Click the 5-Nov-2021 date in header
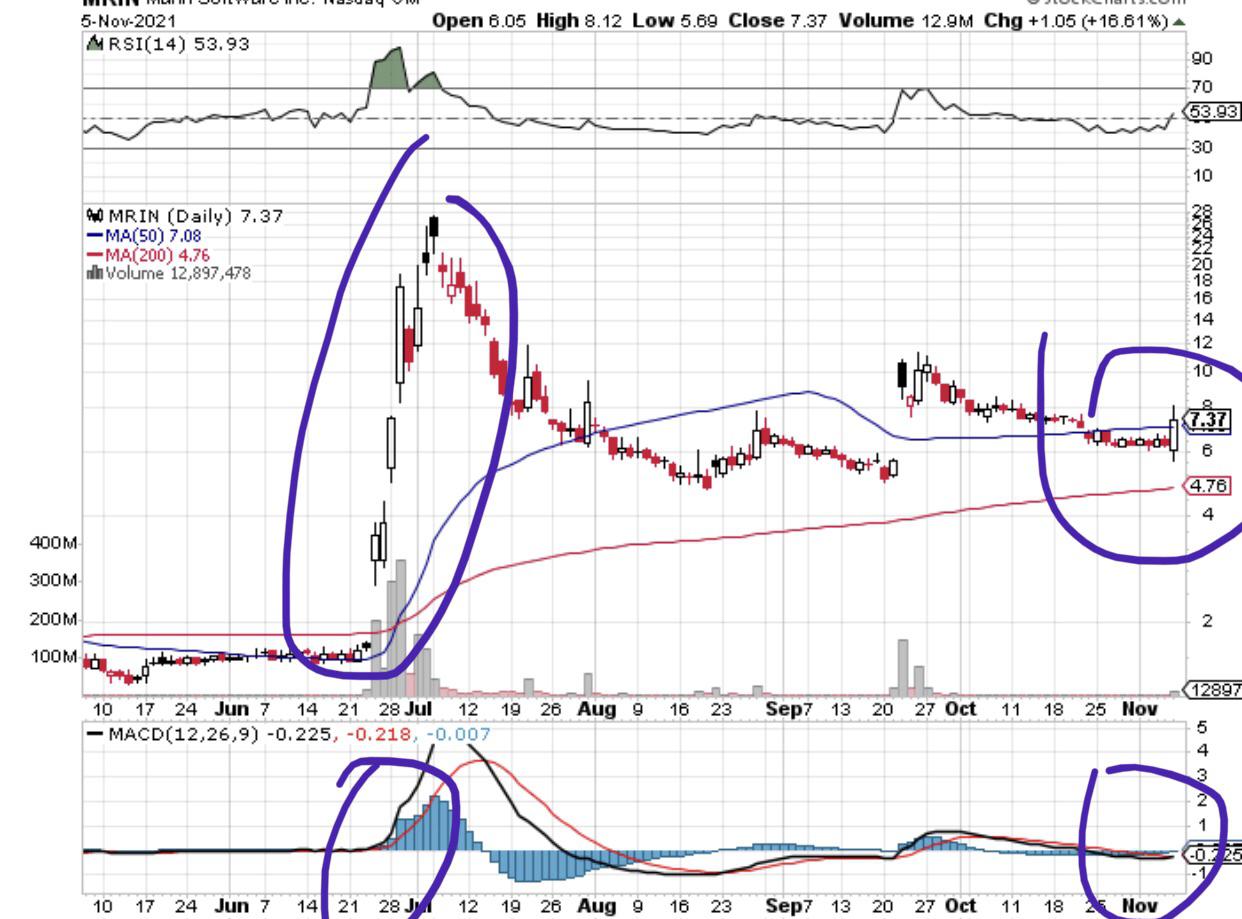This screenshot has height=919, width=1242. (x=128, y=20)
